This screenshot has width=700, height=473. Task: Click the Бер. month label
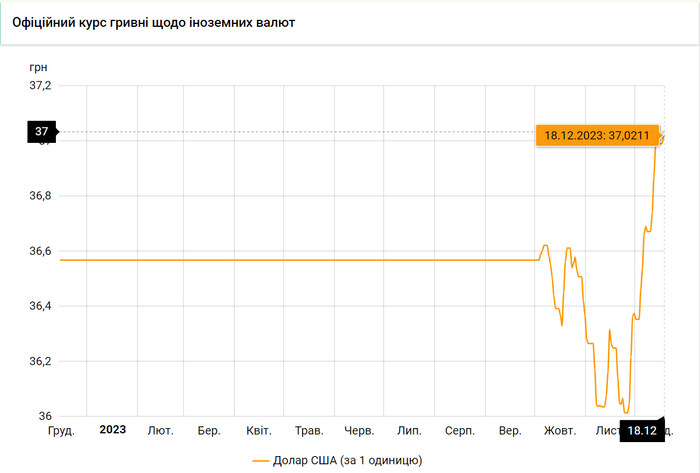209,431
